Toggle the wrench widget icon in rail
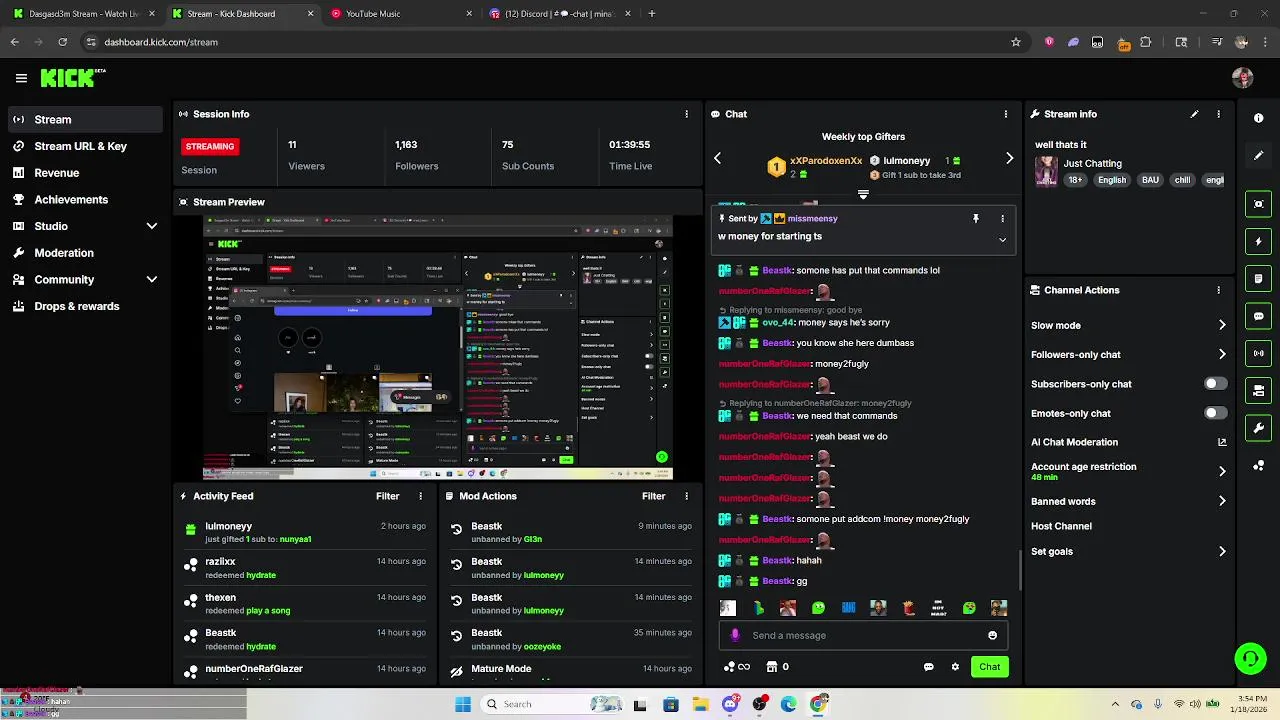1280x720 pixels. pyautogui.click(x=1259, y=428)
